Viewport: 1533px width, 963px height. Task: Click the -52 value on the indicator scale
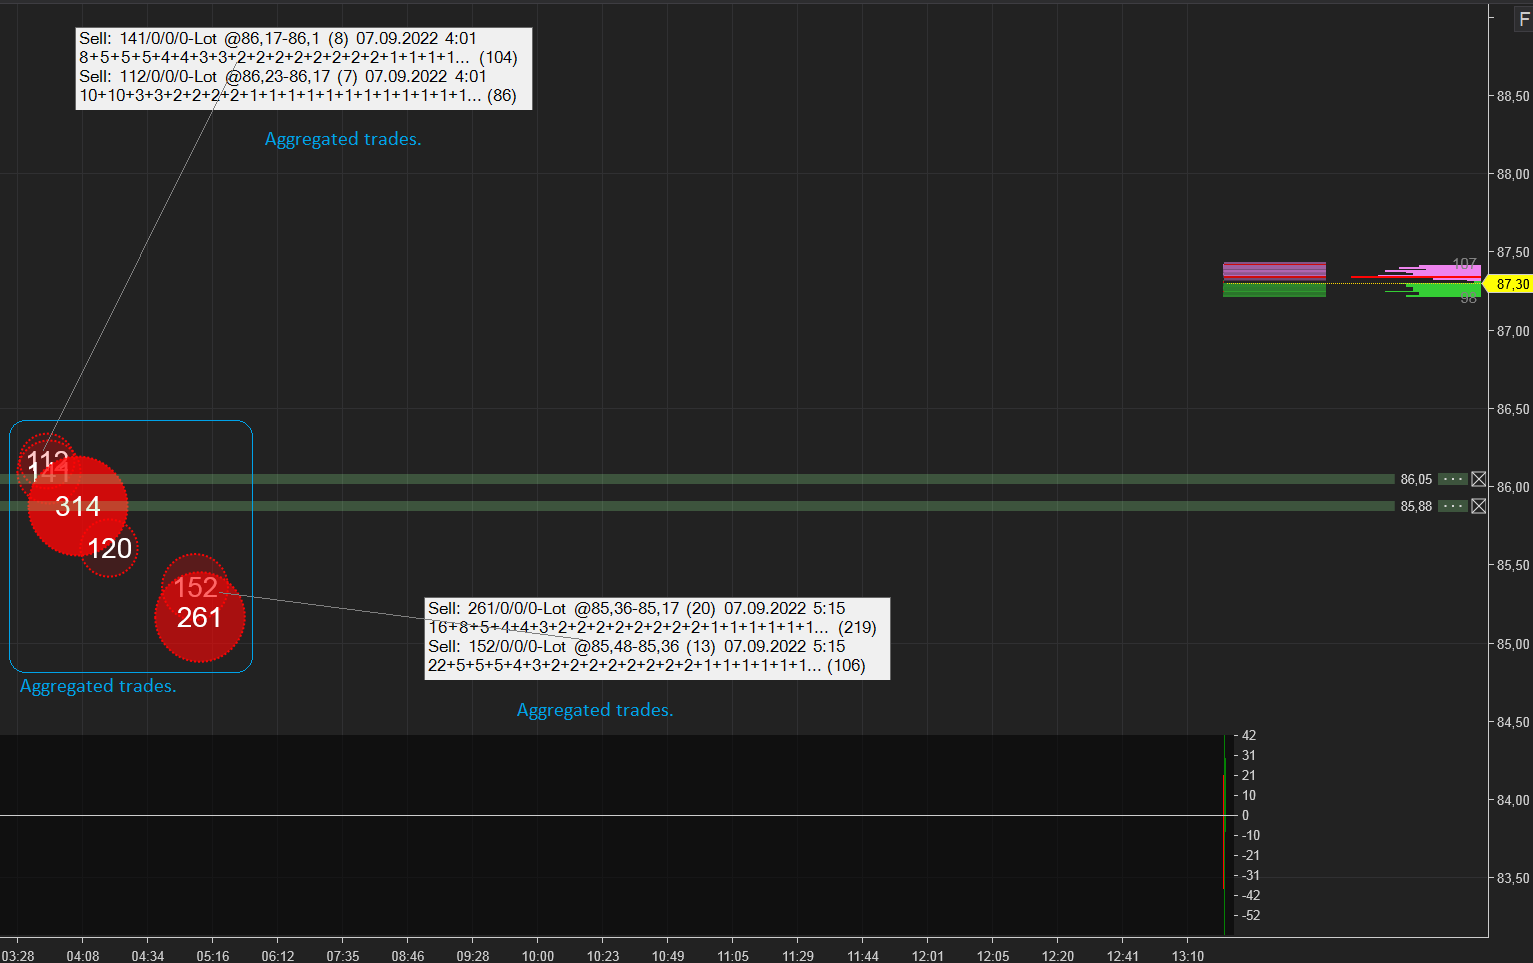point(1251,915)
